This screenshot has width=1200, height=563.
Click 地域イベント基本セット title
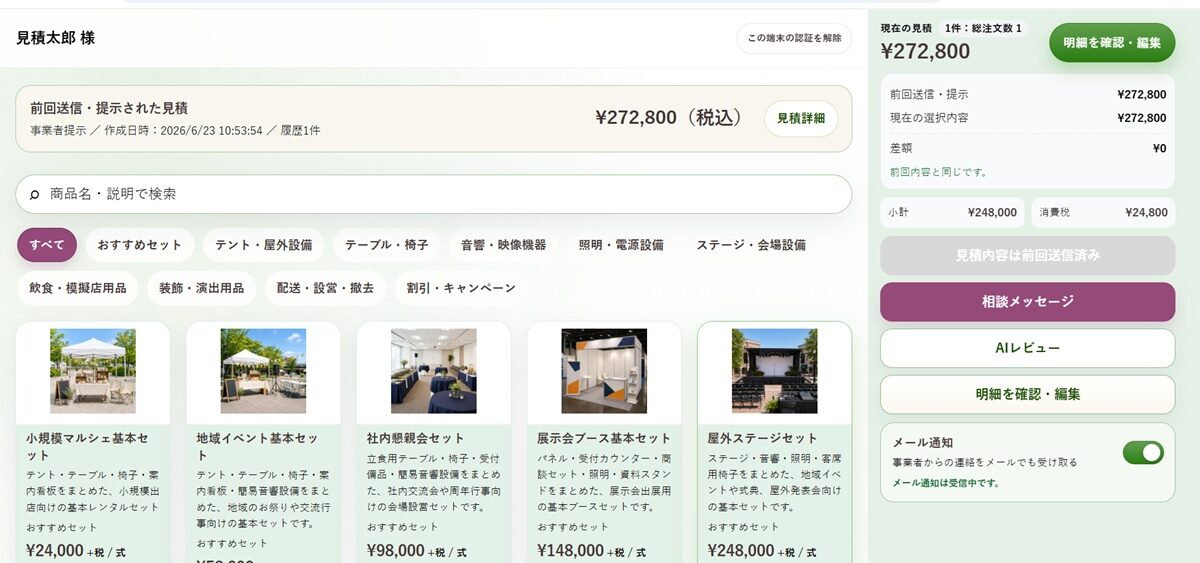pyautogui.click(x=258, y=446)
